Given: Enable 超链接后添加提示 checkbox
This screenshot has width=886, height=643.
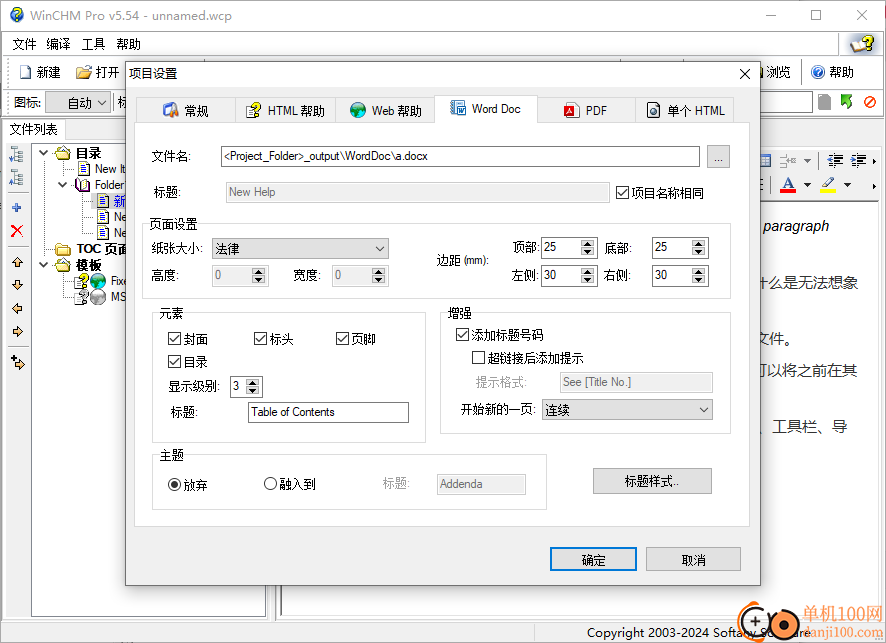Looking at the screenshot, I should pyautogui.click(x=478, y=358).
